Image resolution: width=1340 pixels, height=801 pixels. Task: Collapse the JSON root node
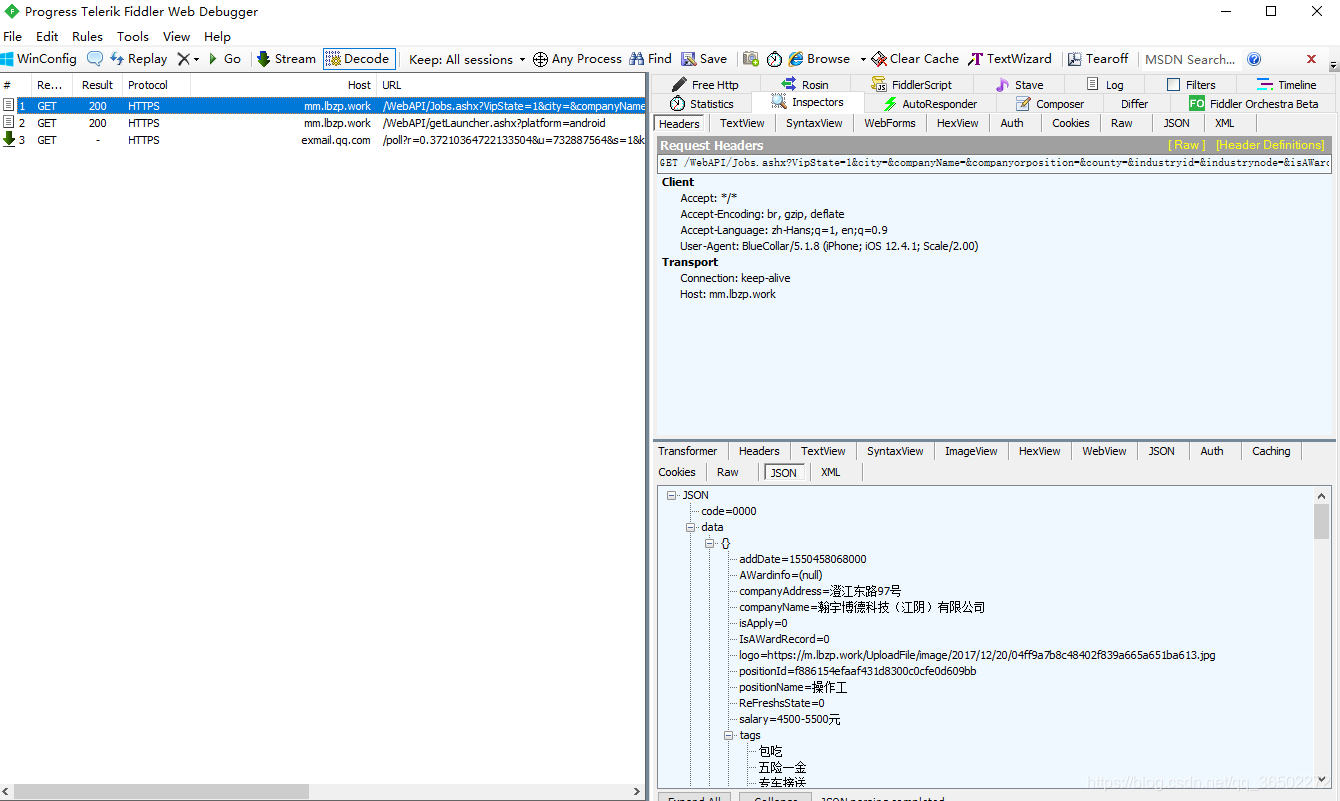pyautogui.click(x=672, y=495)
